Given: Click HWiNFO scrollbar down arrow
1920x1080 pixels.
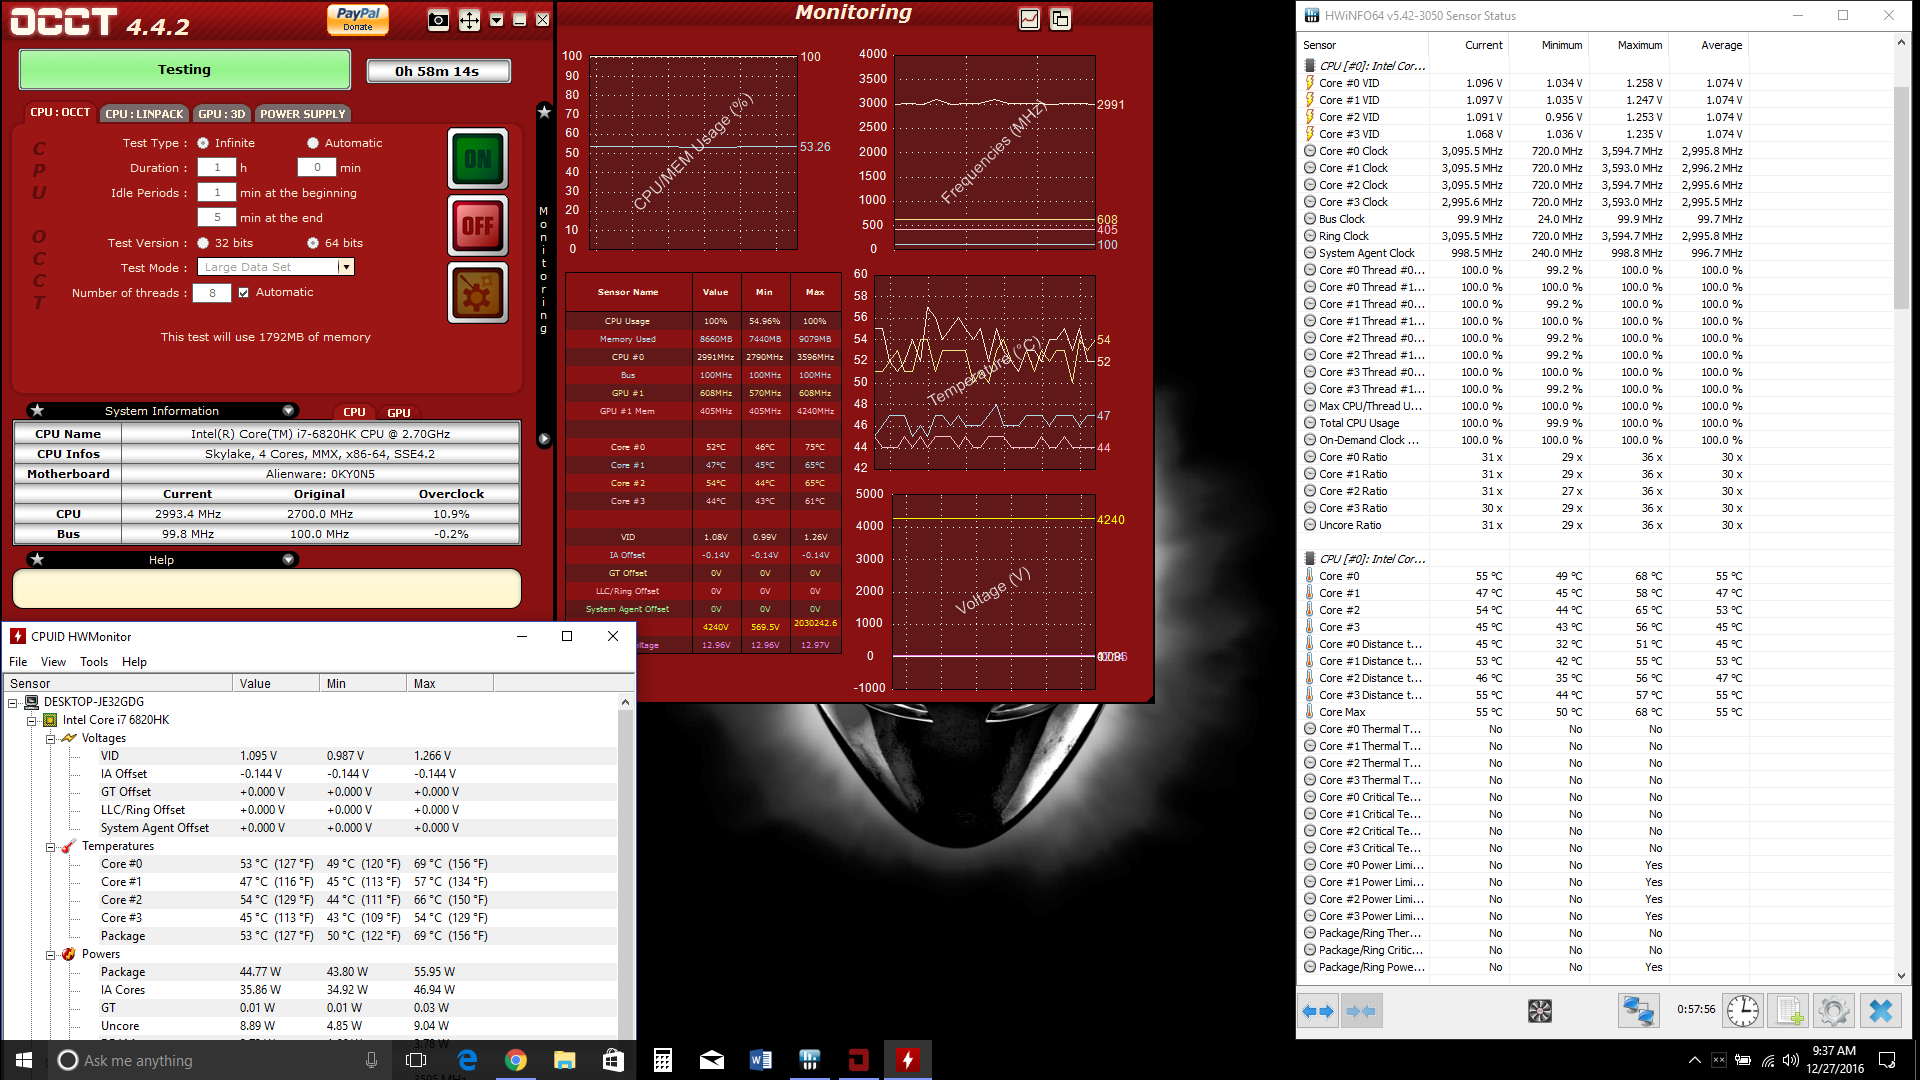Looking at the screenshot, I should coord(1902,975).
